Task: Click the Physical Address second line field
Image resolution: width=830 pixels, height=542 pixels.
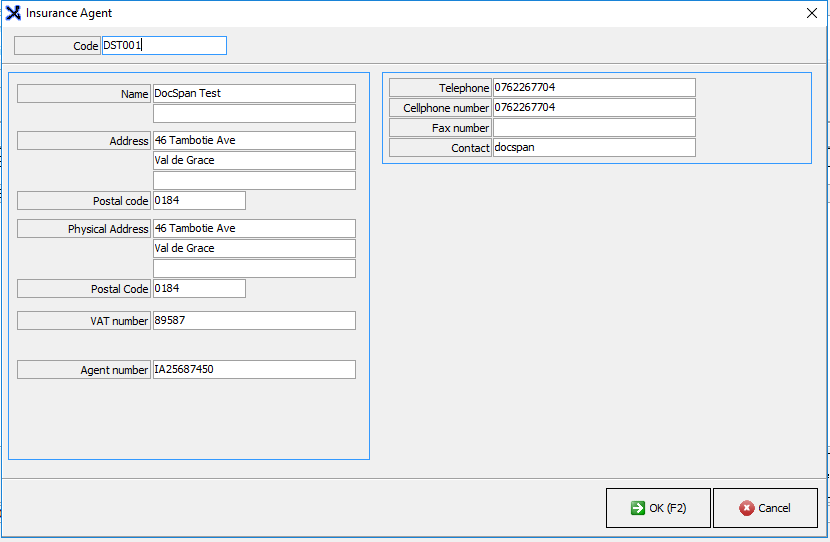Action: (254, 249)
